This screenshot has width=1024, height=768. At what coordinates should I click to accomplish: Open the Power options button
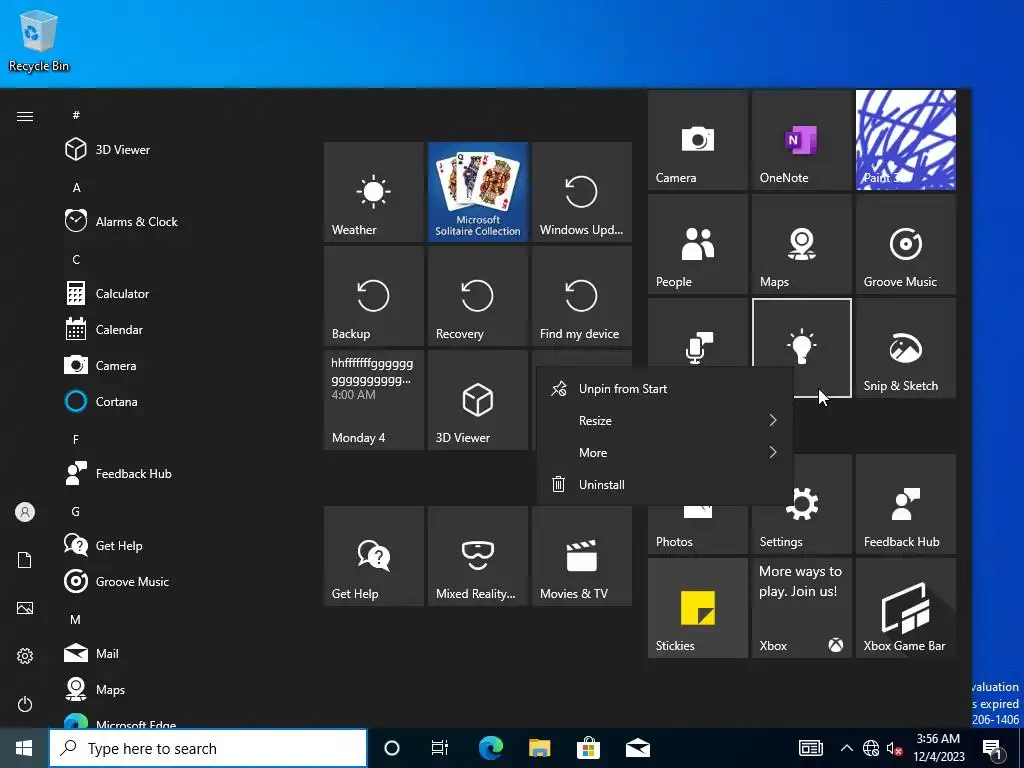25,704
